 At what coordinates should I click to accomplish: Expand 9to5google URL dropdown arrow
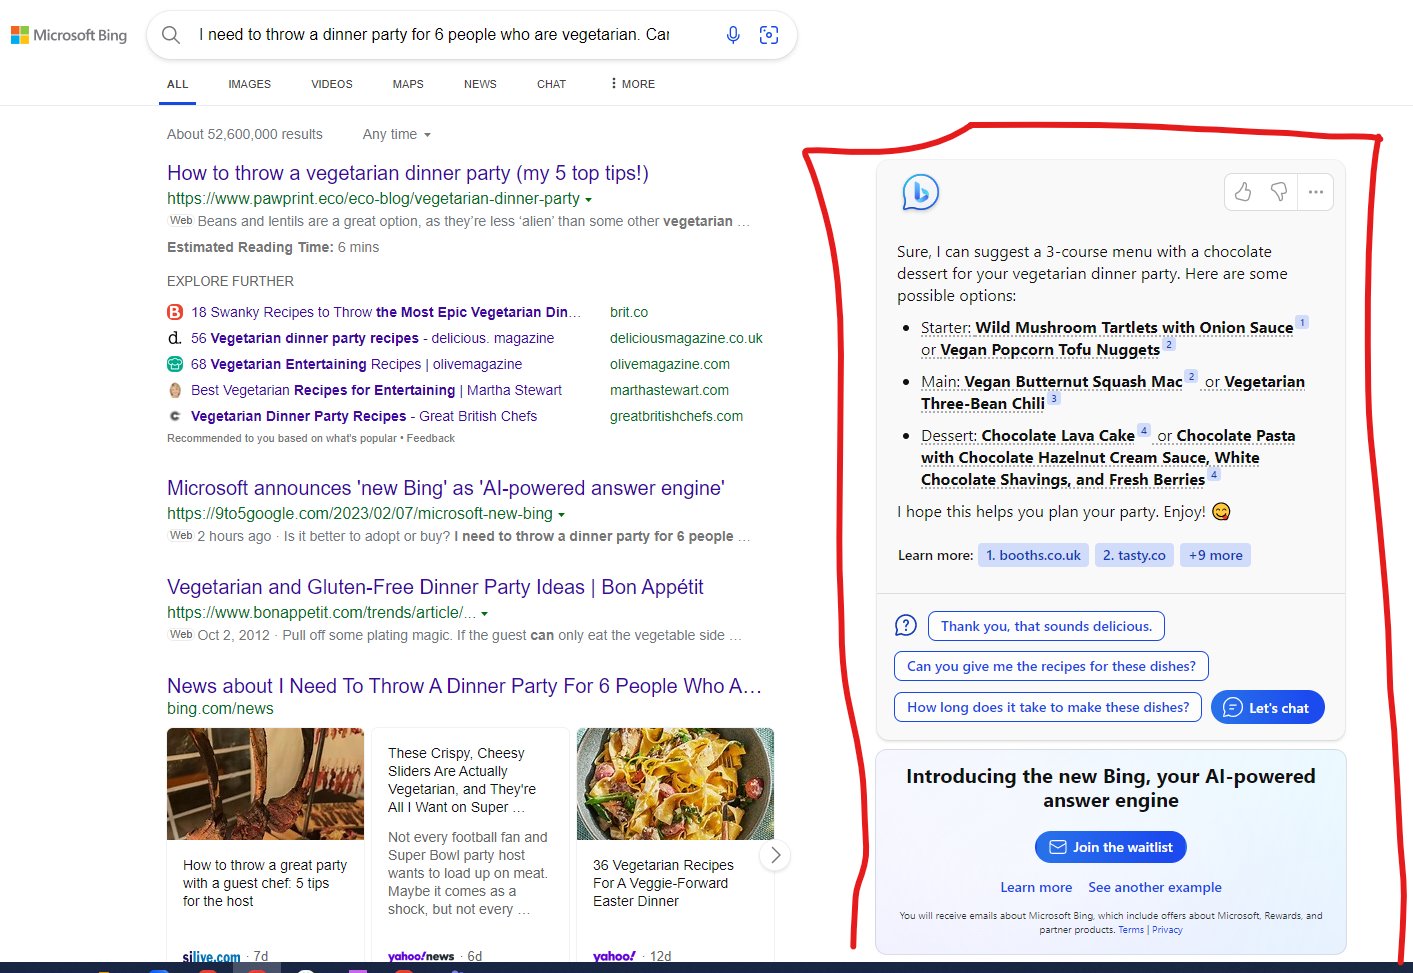coord(562,515)
